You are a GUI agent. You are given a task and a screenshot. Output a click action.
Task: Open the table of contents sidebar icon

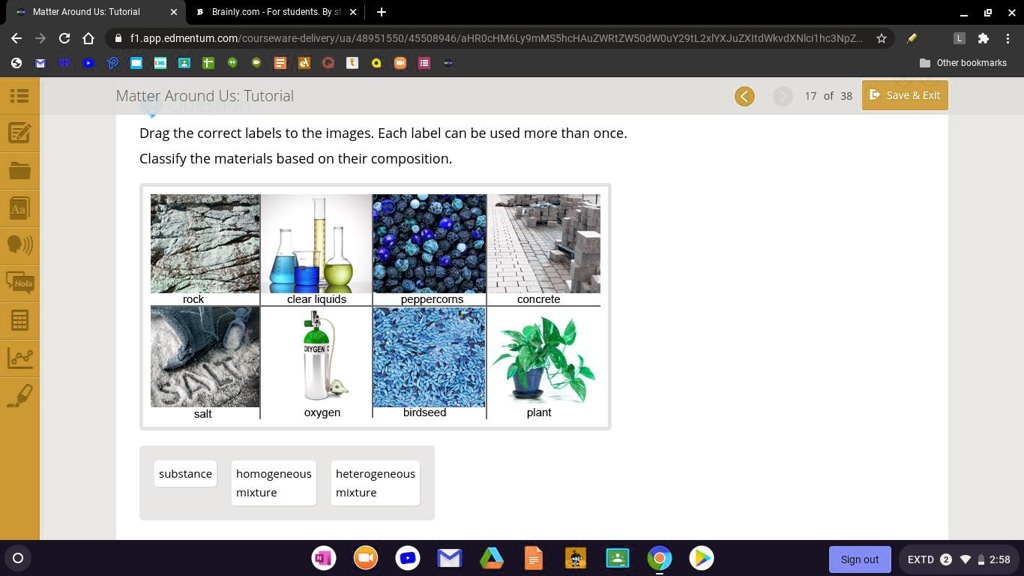click(x=20, y=96)
